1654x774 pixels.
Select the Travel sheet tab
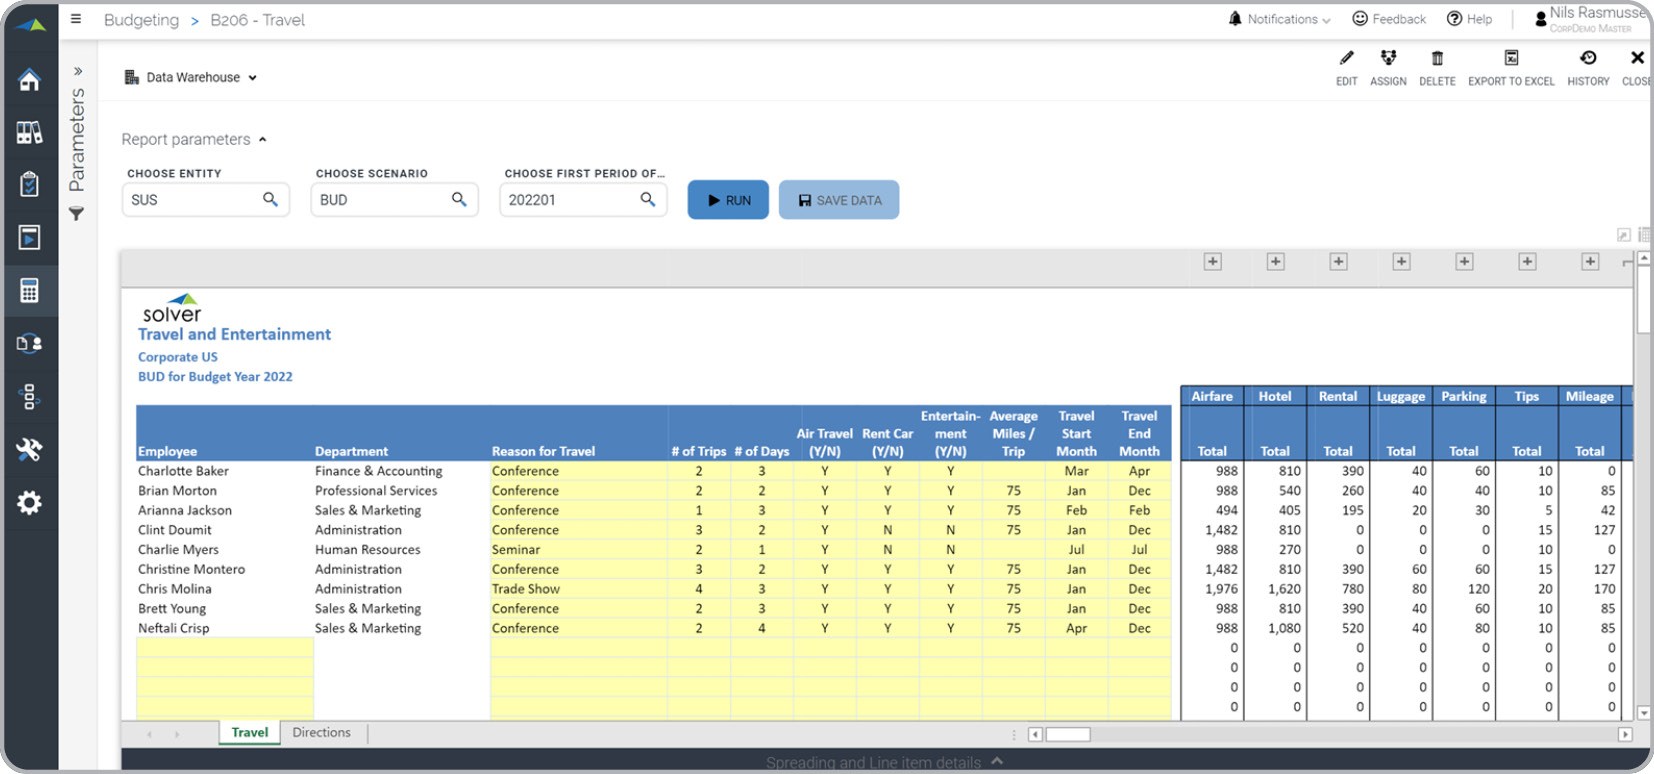(249, 733)
